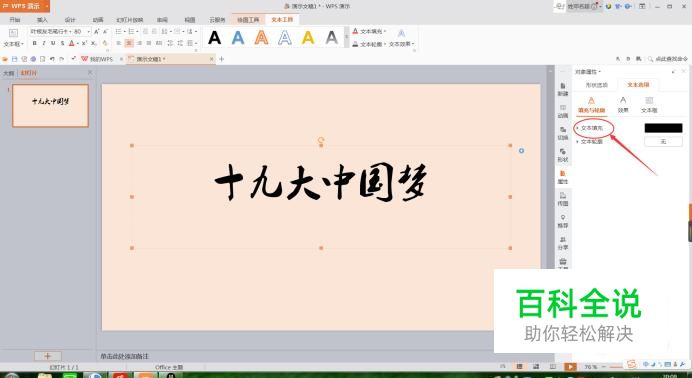Screen dimensions: 692x378
Task: Click the rotate handle above the text box
Action: 321,140
